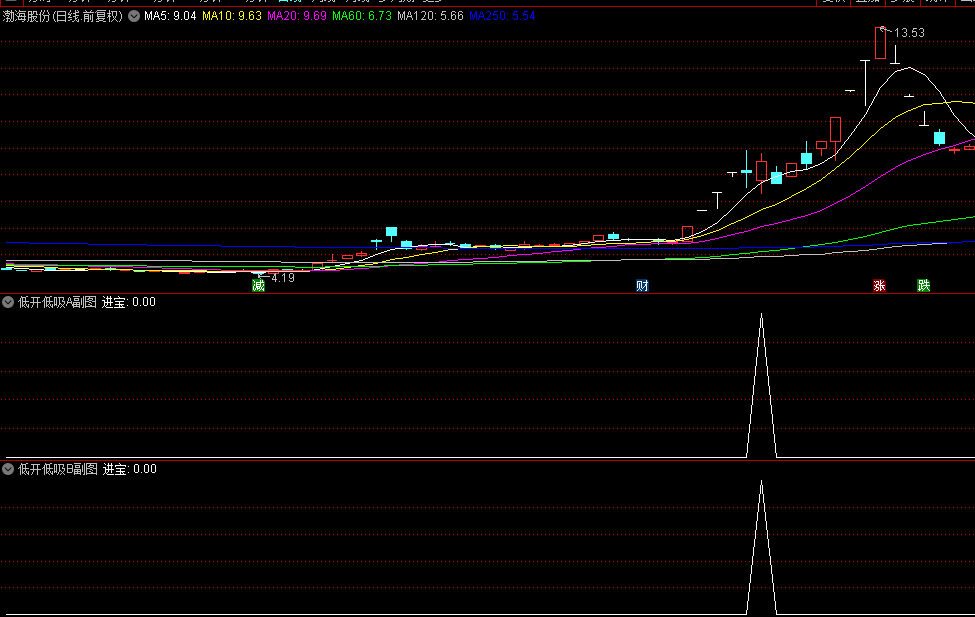Click the 低开低吸A副图 indicator name
This screenshot has width=975, height=617.
click(57, 302)
